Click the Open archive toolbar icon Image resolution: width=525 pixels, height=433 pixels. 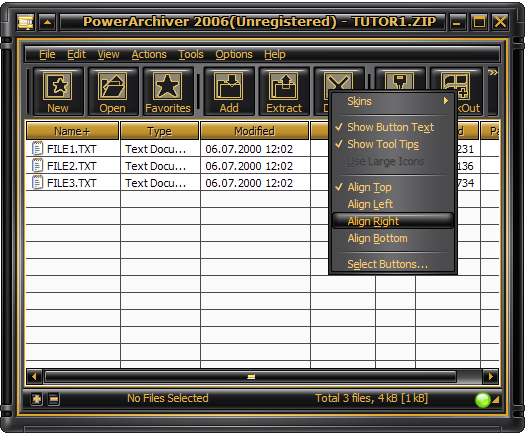click(x=112, y=86)
